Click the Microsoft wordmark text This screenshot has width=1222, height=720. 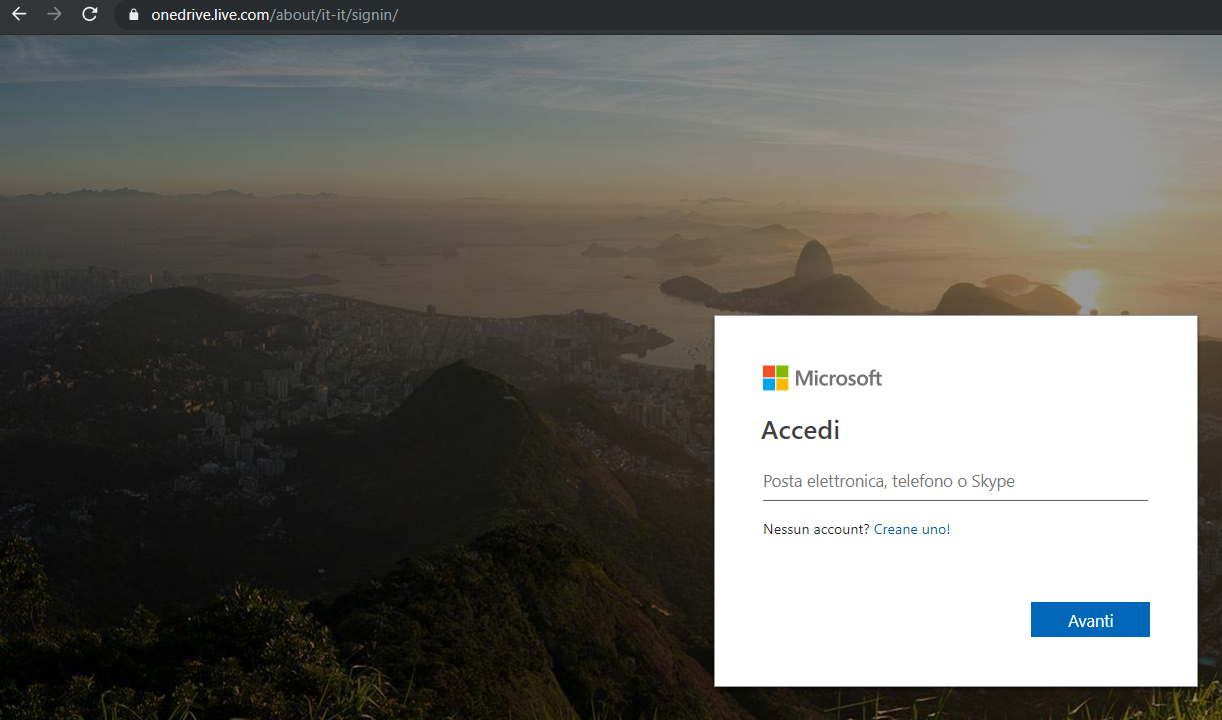click(838, 378)
